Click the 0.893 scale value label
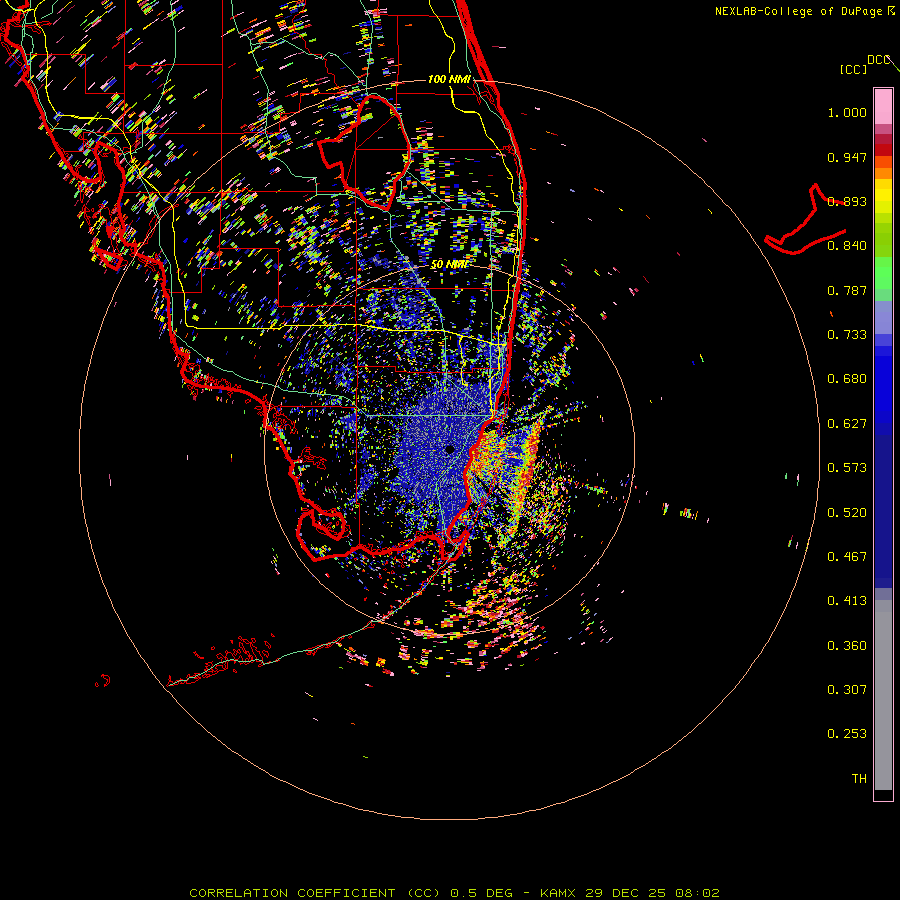Viewport: 900px width, 900px height. tap(847, 201)
